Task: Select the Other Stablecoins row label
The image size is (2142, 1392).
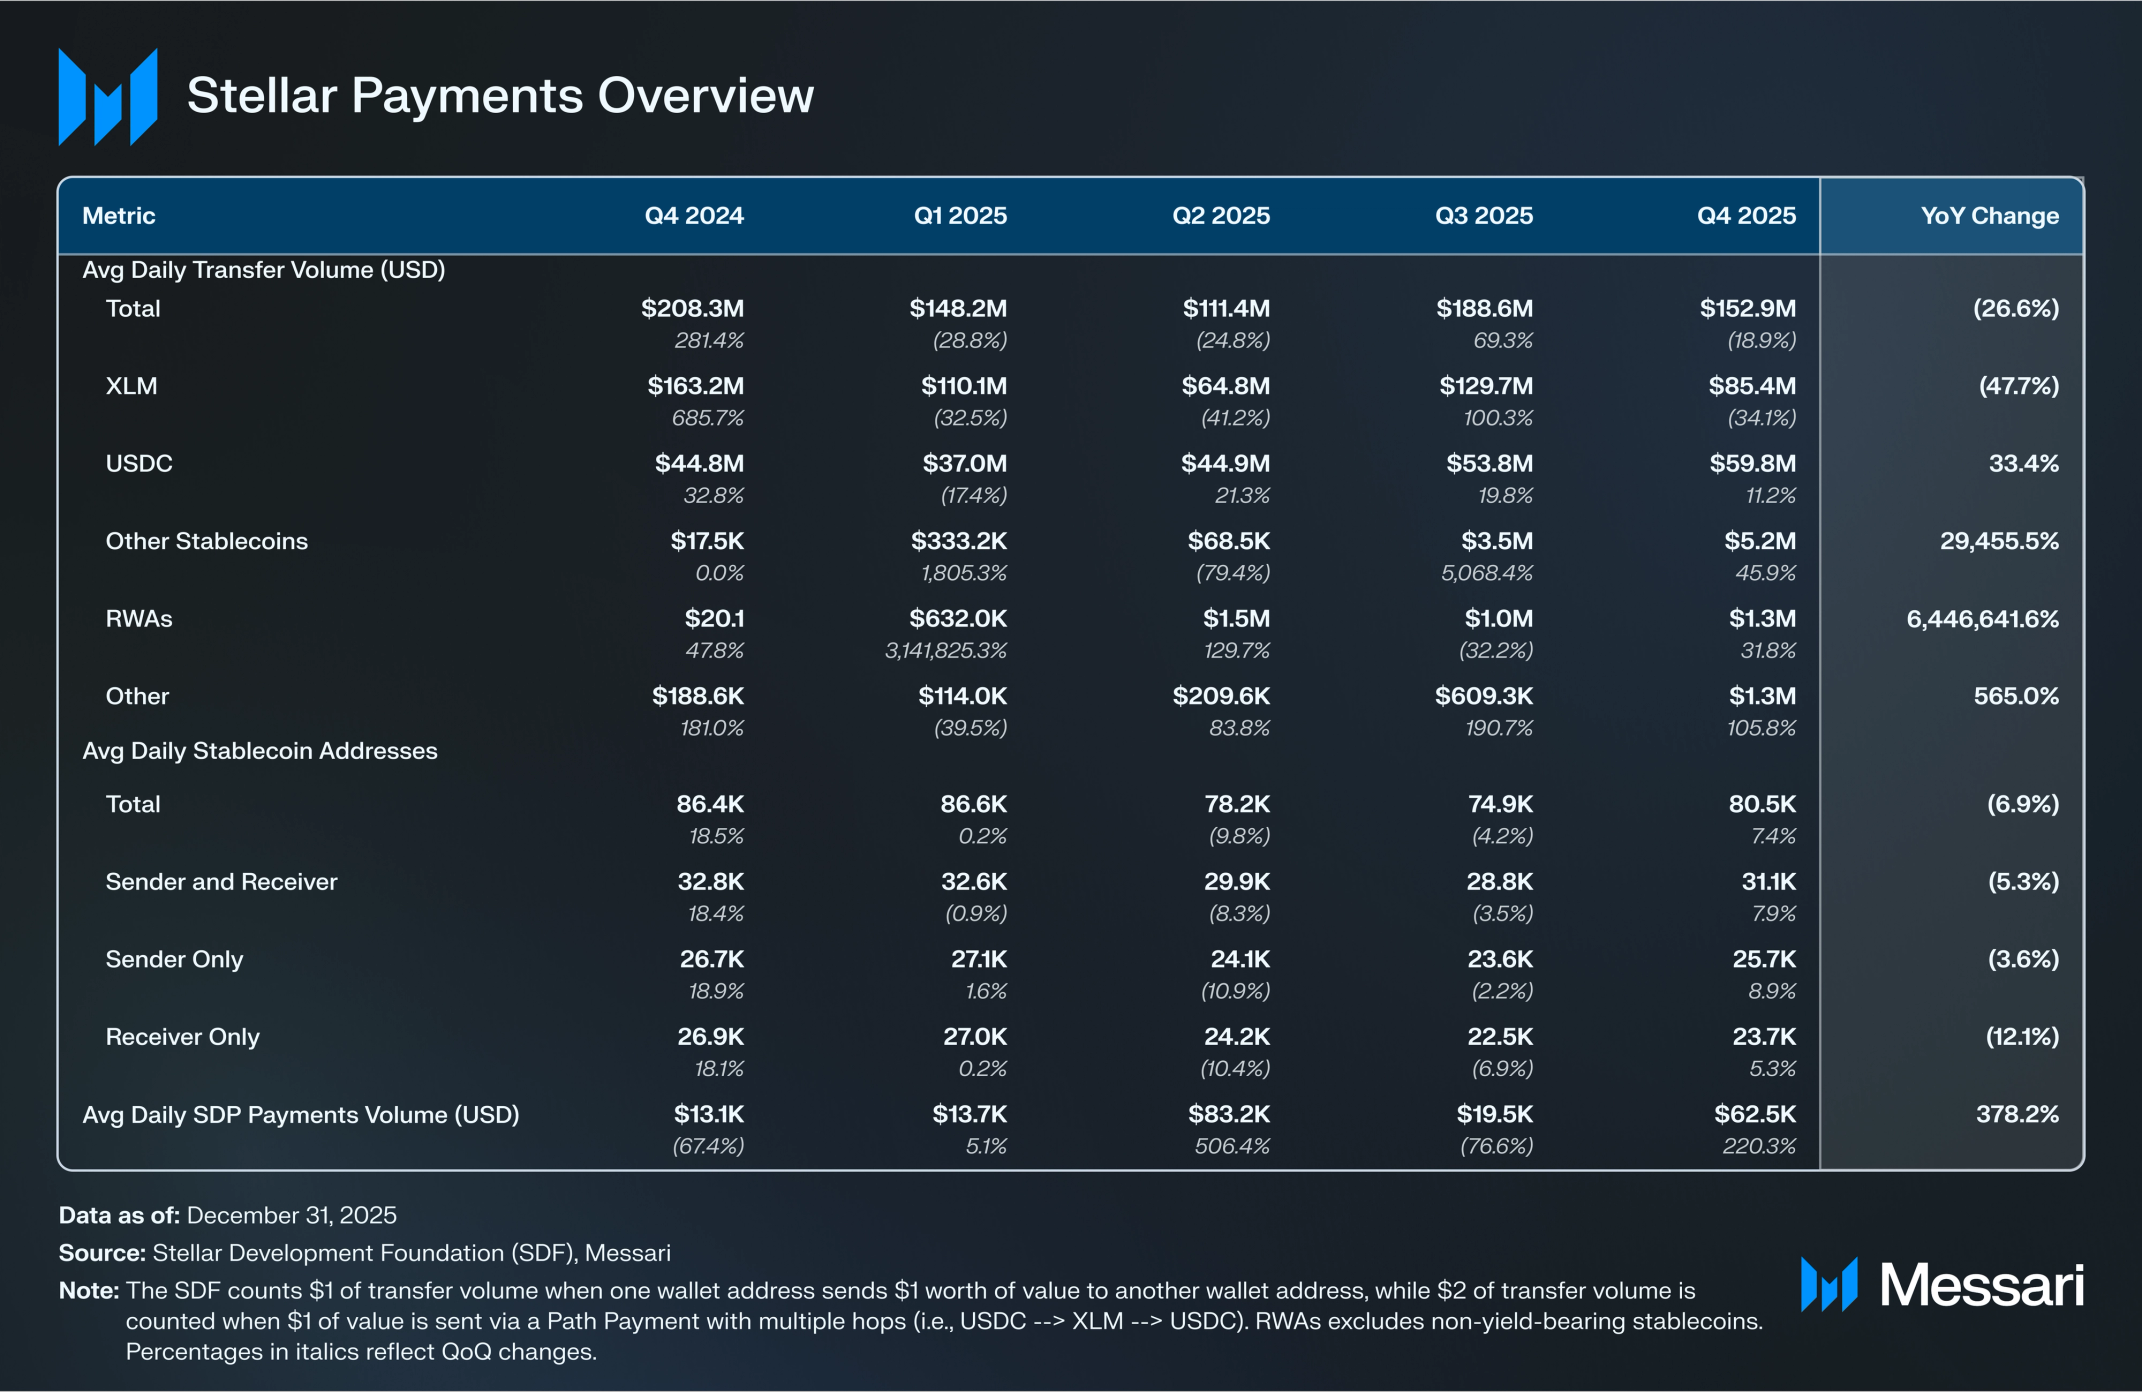Action: [207, 541]
